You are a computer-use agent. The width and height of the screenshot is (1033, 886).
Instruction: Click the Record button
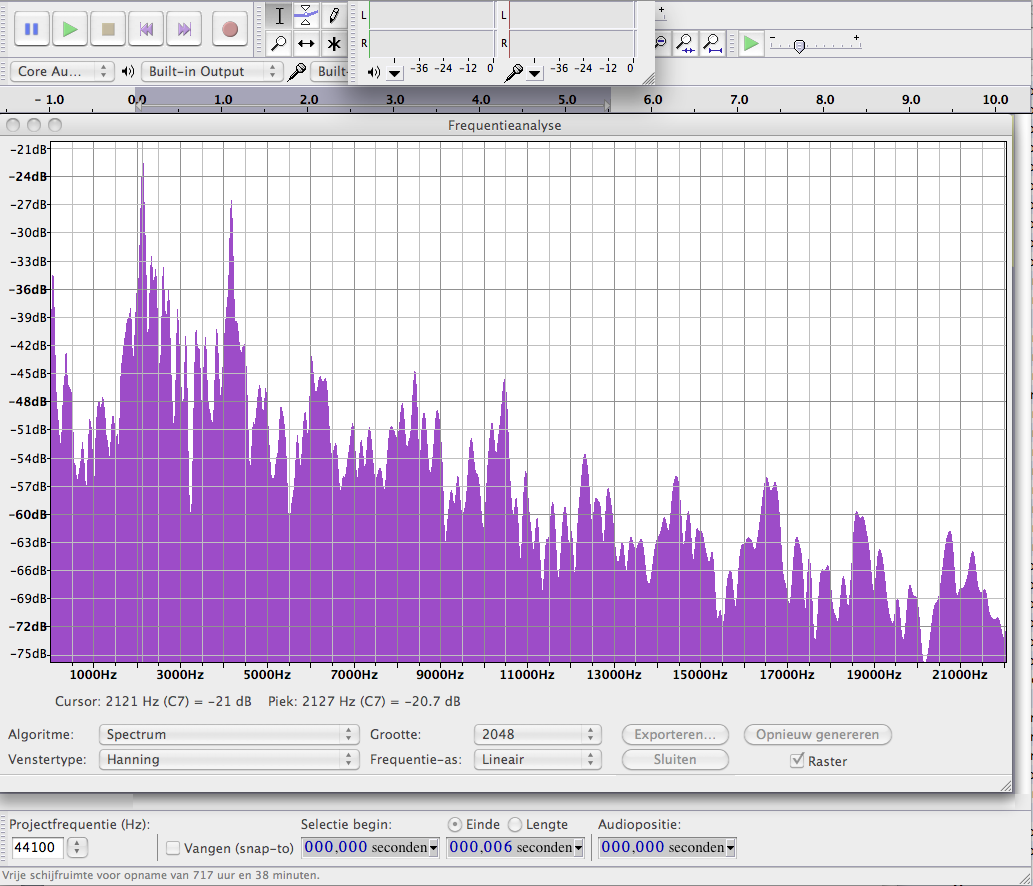(230, 29)
